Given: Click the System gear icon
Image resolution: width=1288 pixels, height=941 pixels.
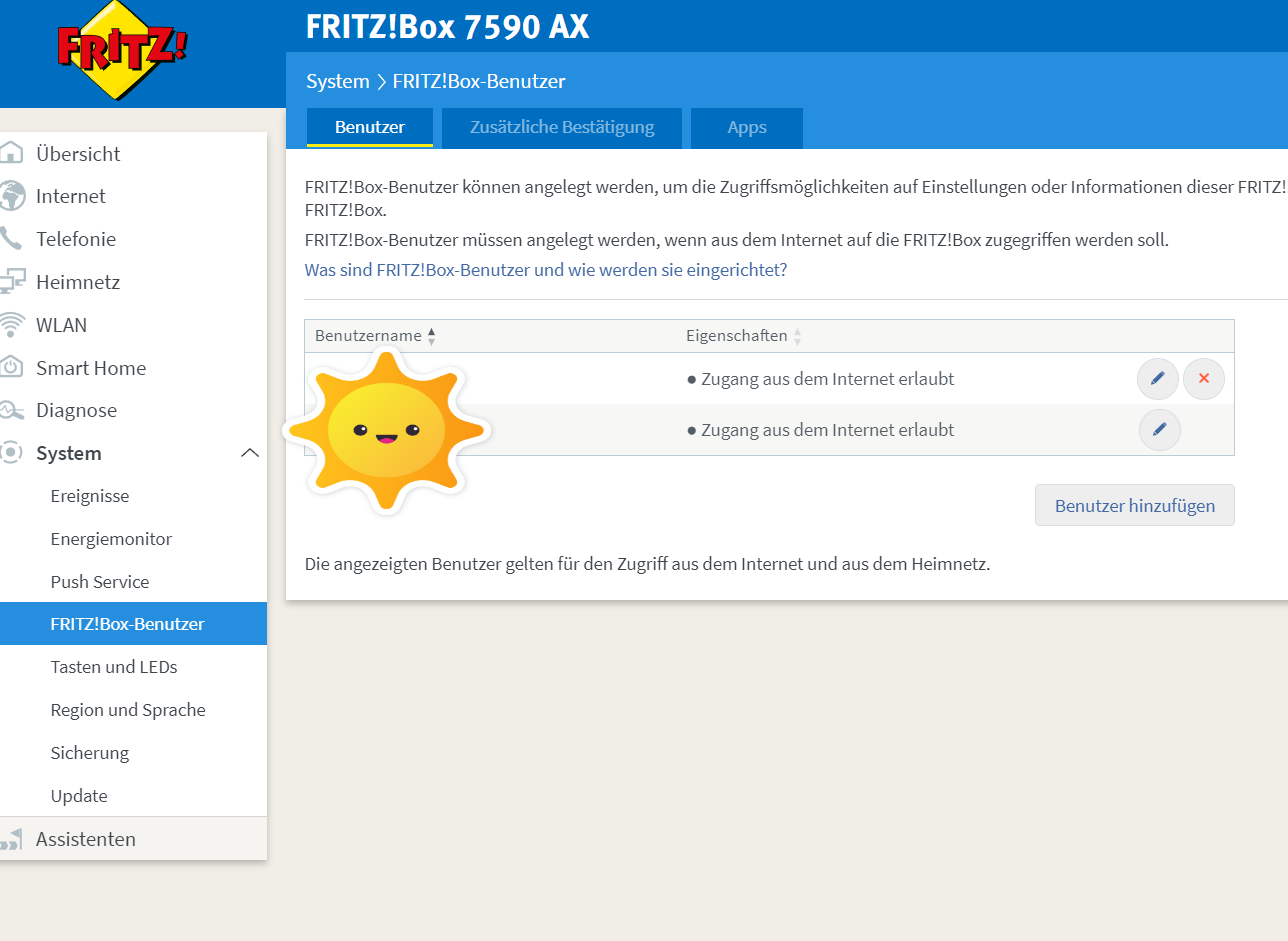Looking at the screenshot, I should coord(10,453).
